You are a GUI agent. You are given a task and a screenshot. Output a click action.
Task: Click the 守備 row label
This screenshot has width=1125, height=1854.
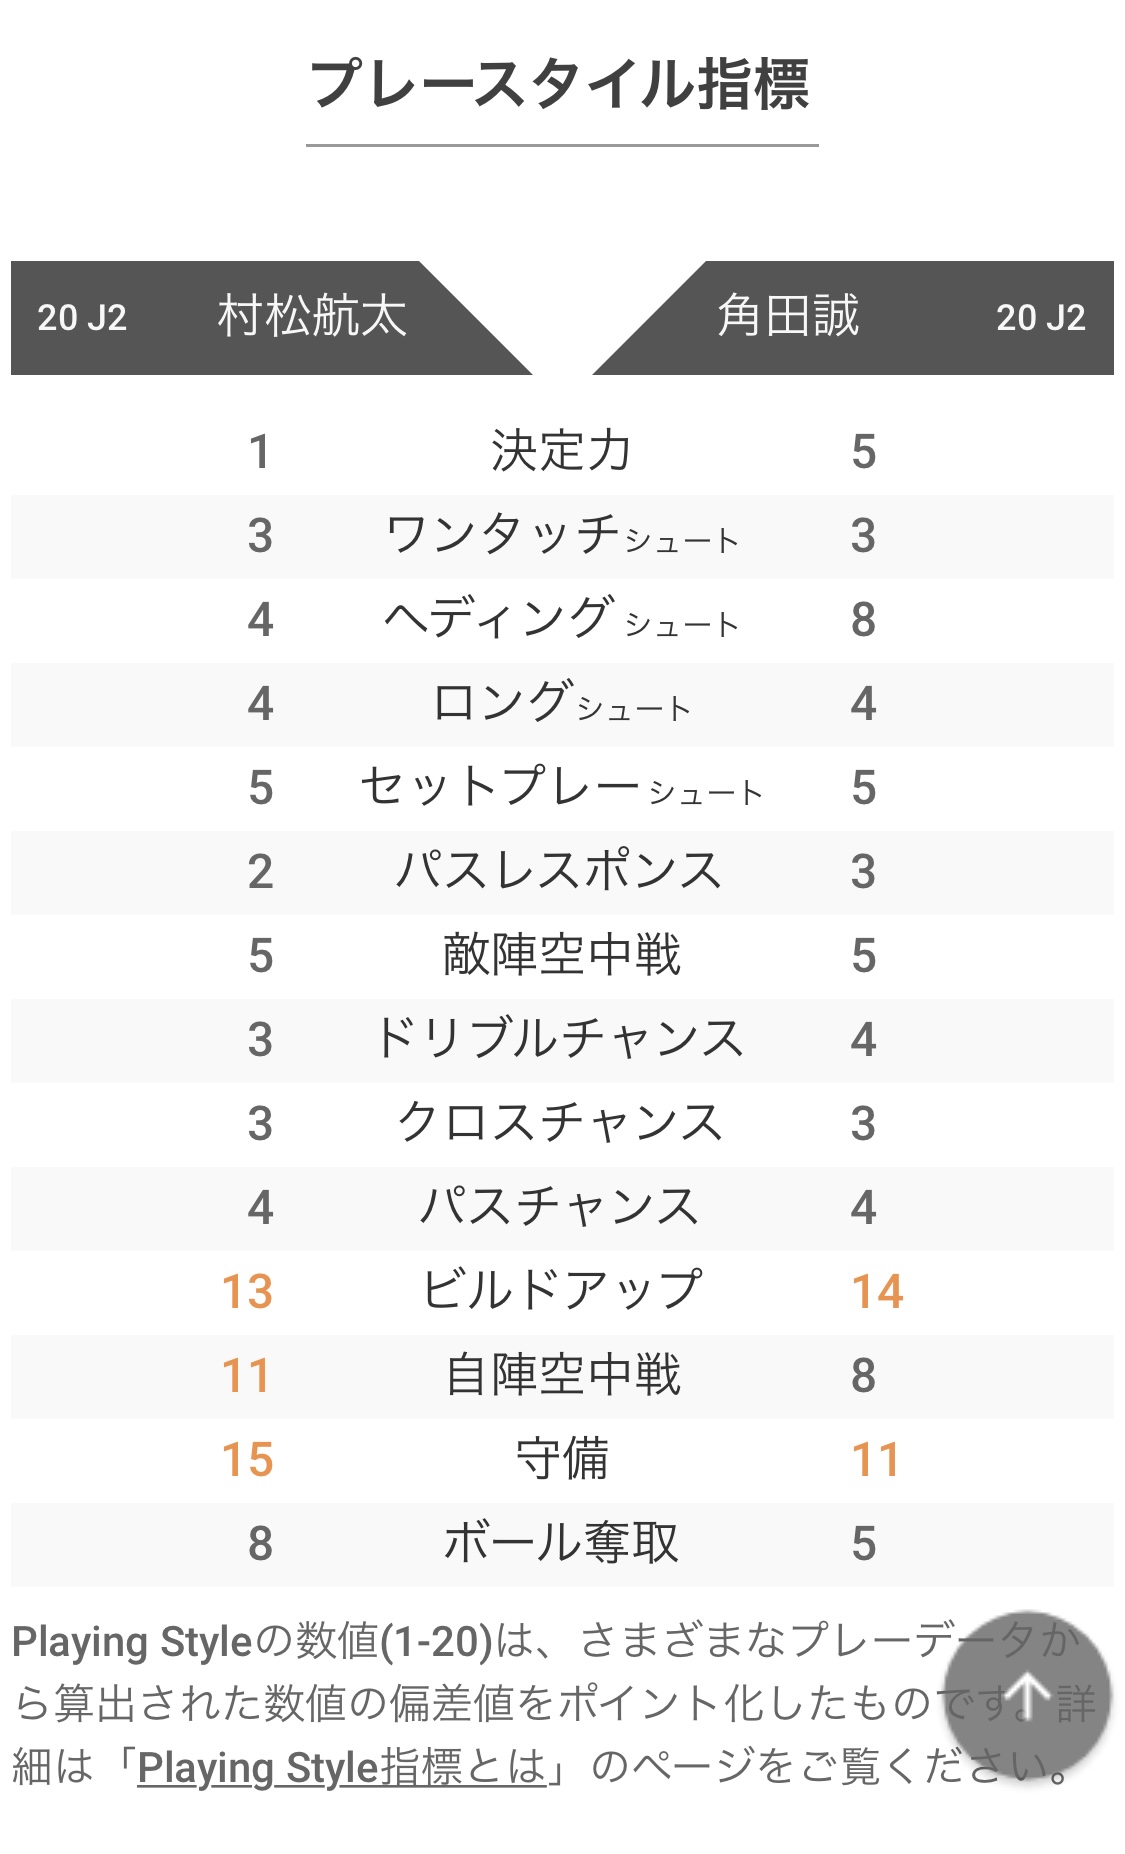561,1459
